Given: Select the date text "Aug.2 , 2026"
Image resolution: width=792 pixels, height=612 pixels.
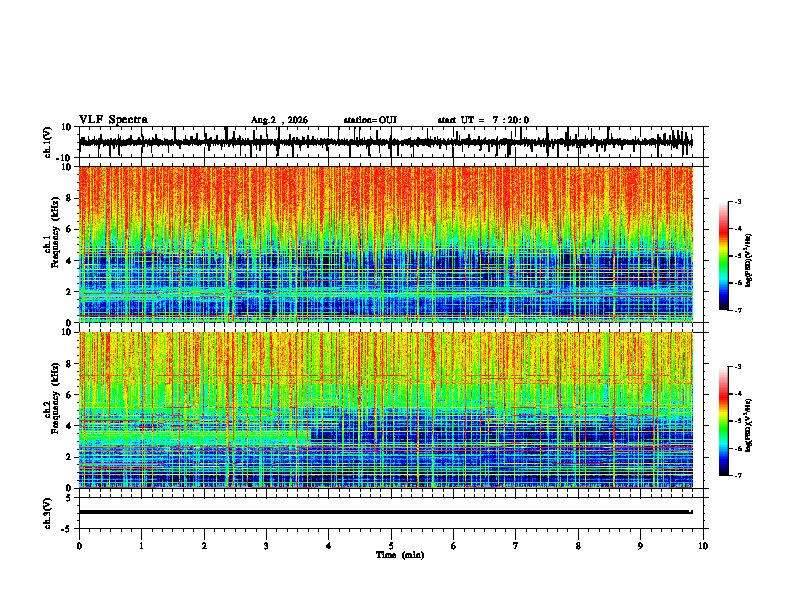Looking at the screenshot, I should tap(279, 120).
